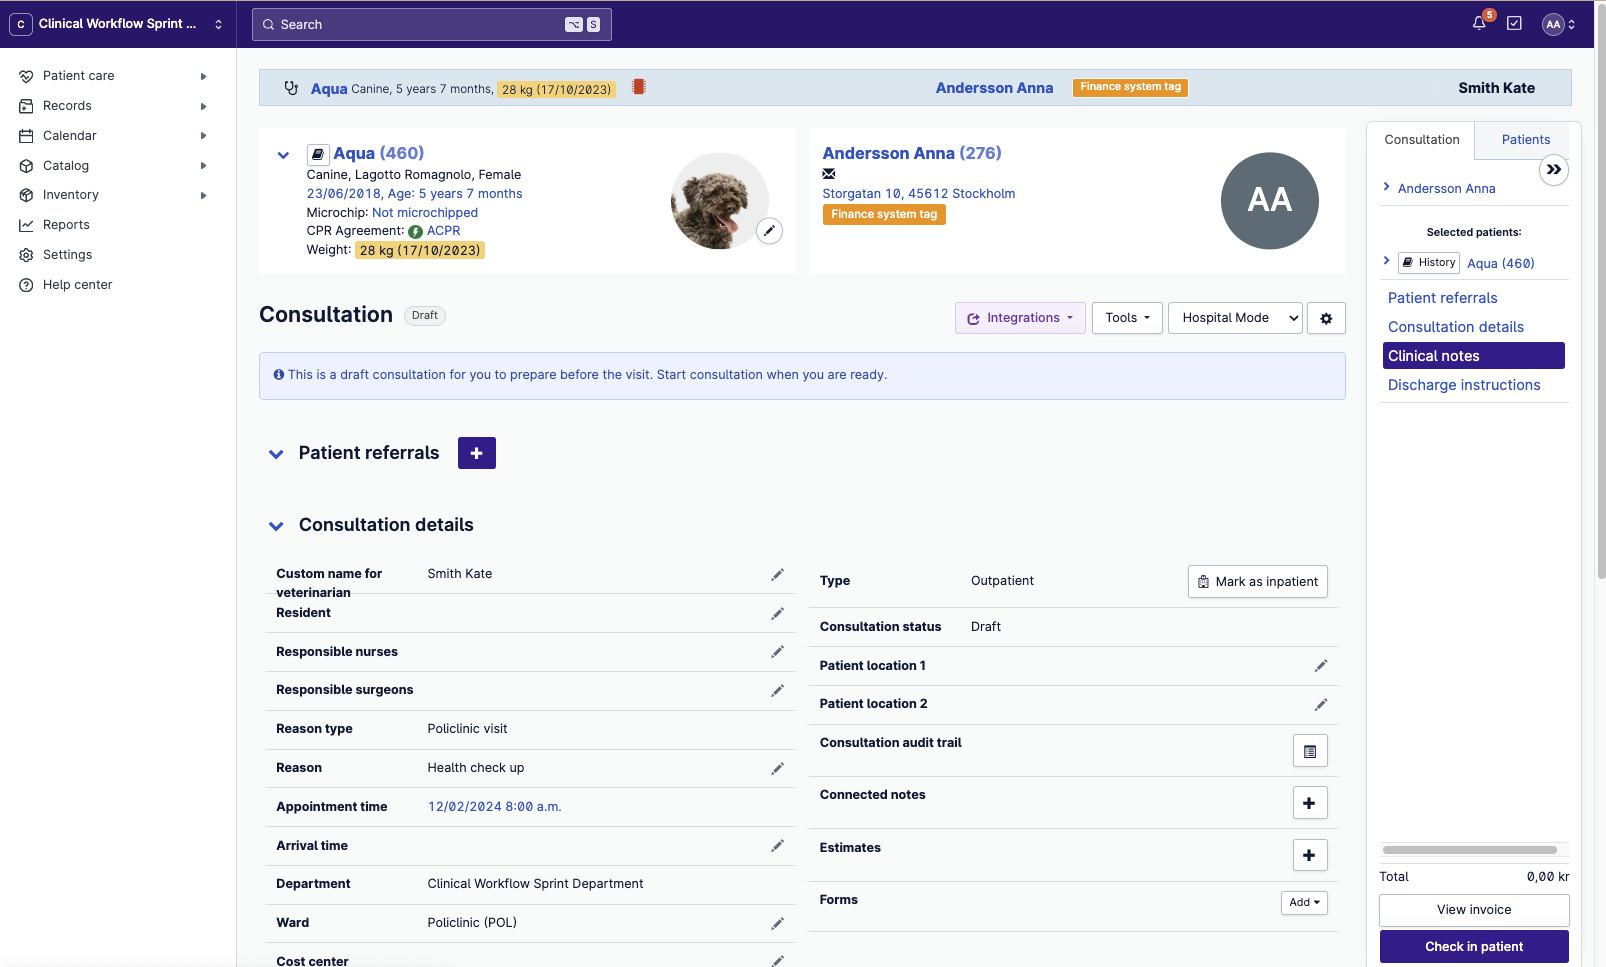This screenshot has height=967, width=1606.
Task: Add a new patient referral
Action: pos(476,453)
